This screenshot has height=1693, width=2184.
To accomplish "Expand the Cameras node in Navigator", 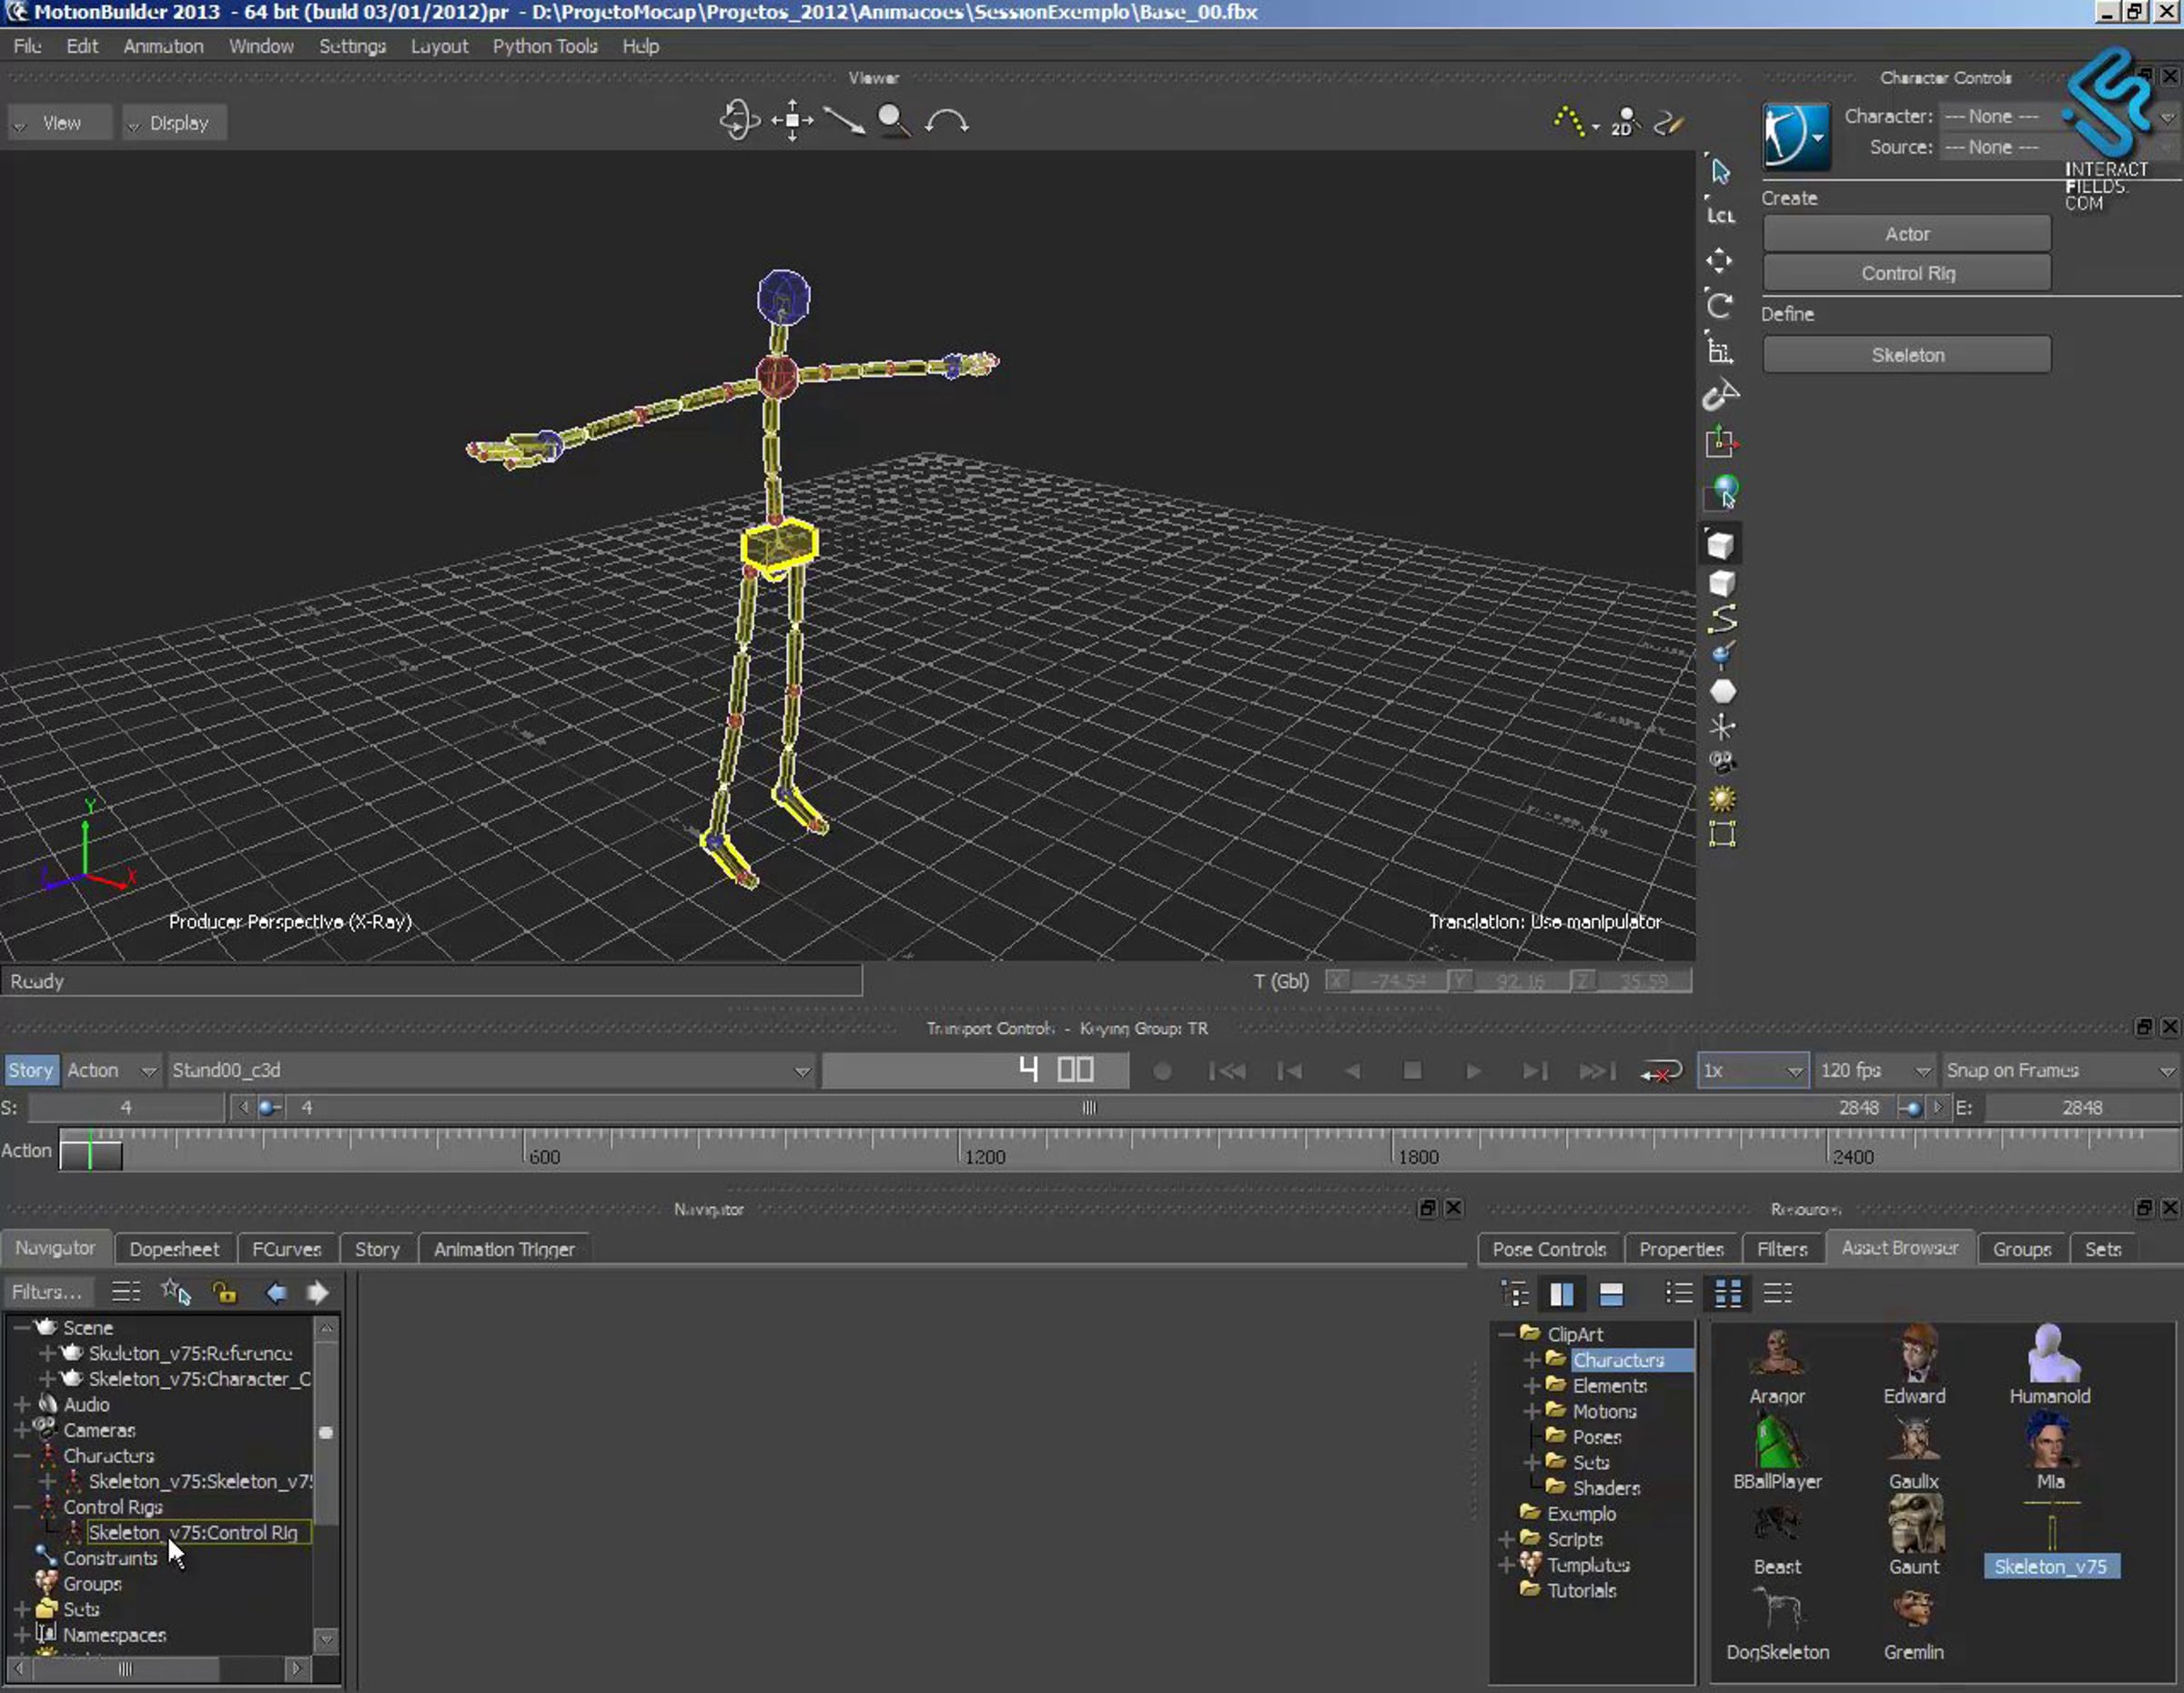I will coord(21,1430).
